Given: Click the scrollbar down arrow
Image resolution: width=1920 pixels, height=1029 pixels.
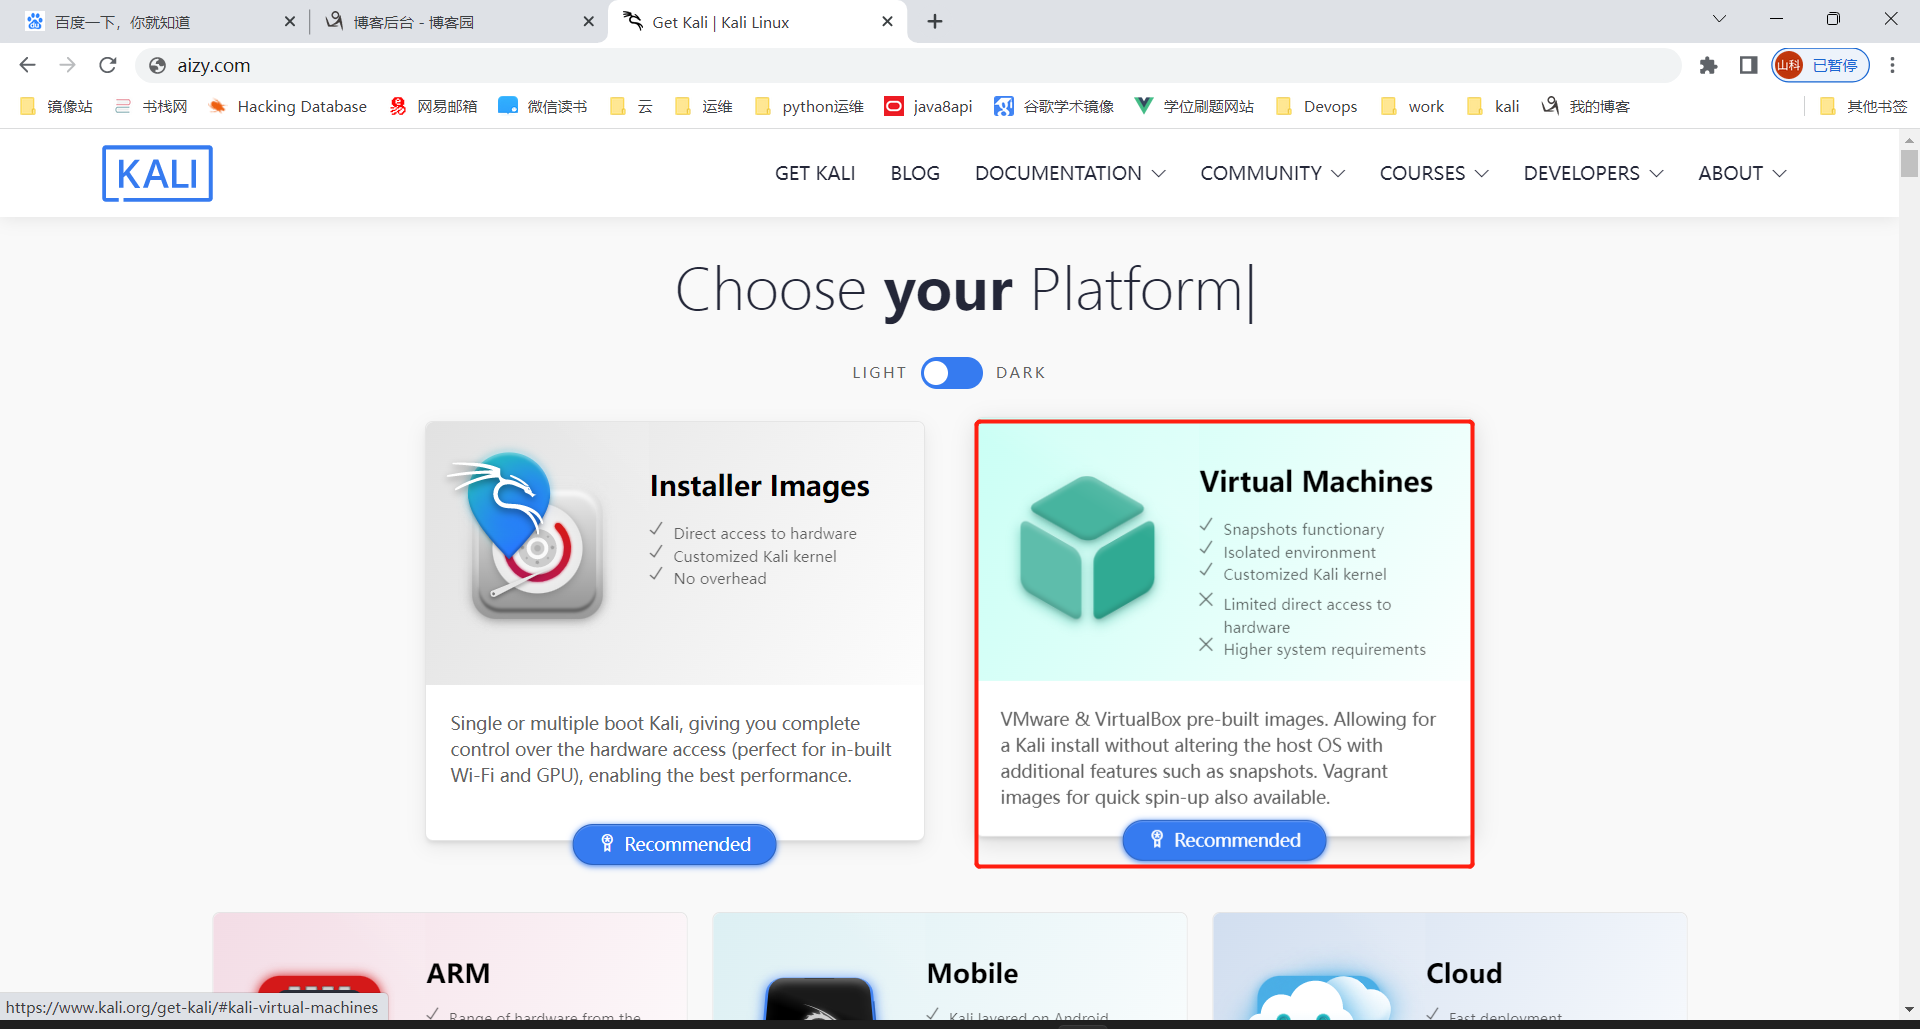Looking at the screenshot, I should click(x=1909, y=1009).
